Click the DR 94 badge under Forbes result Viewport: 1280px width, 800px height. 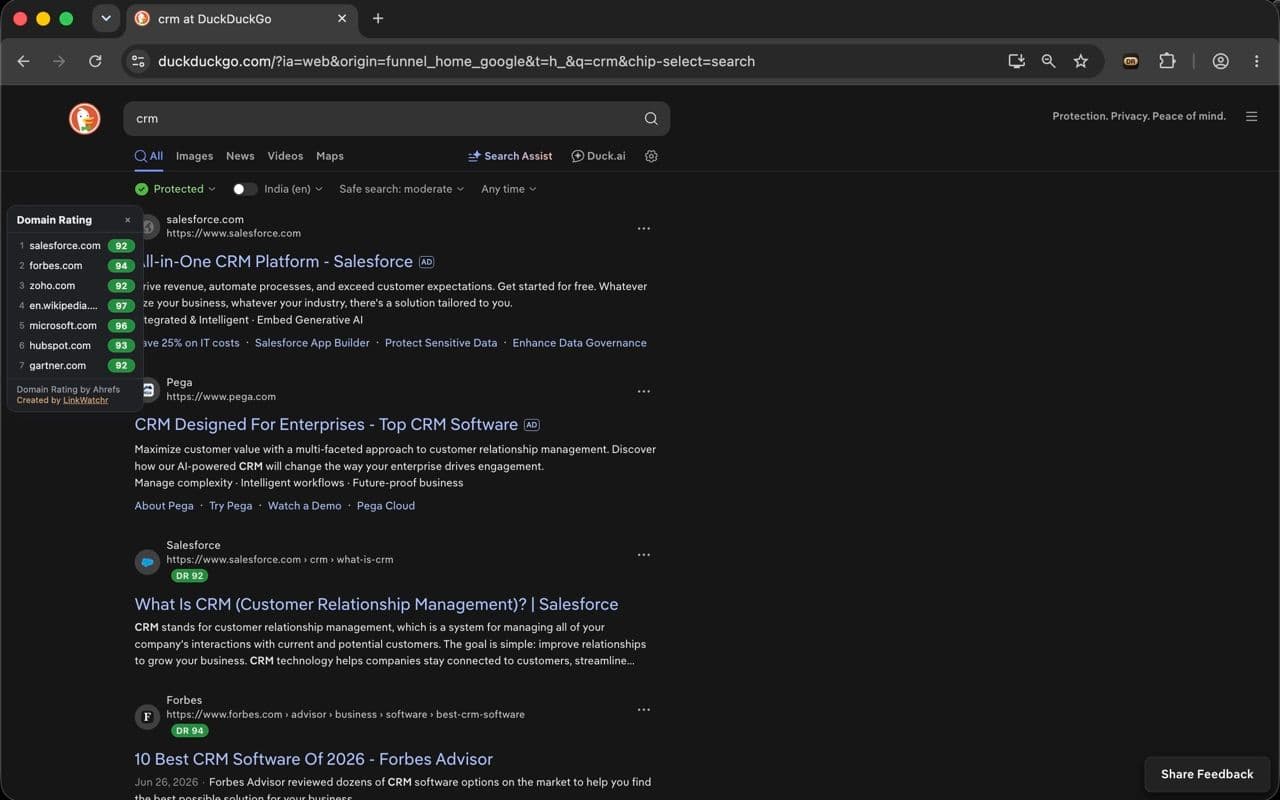[189, 731]
